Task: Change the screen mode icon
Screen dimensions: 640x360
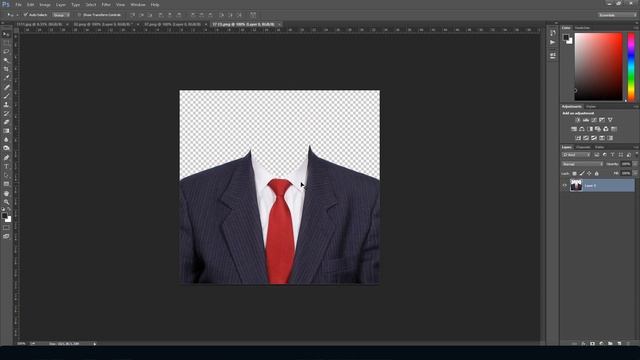Action: [x=6, y=236]
